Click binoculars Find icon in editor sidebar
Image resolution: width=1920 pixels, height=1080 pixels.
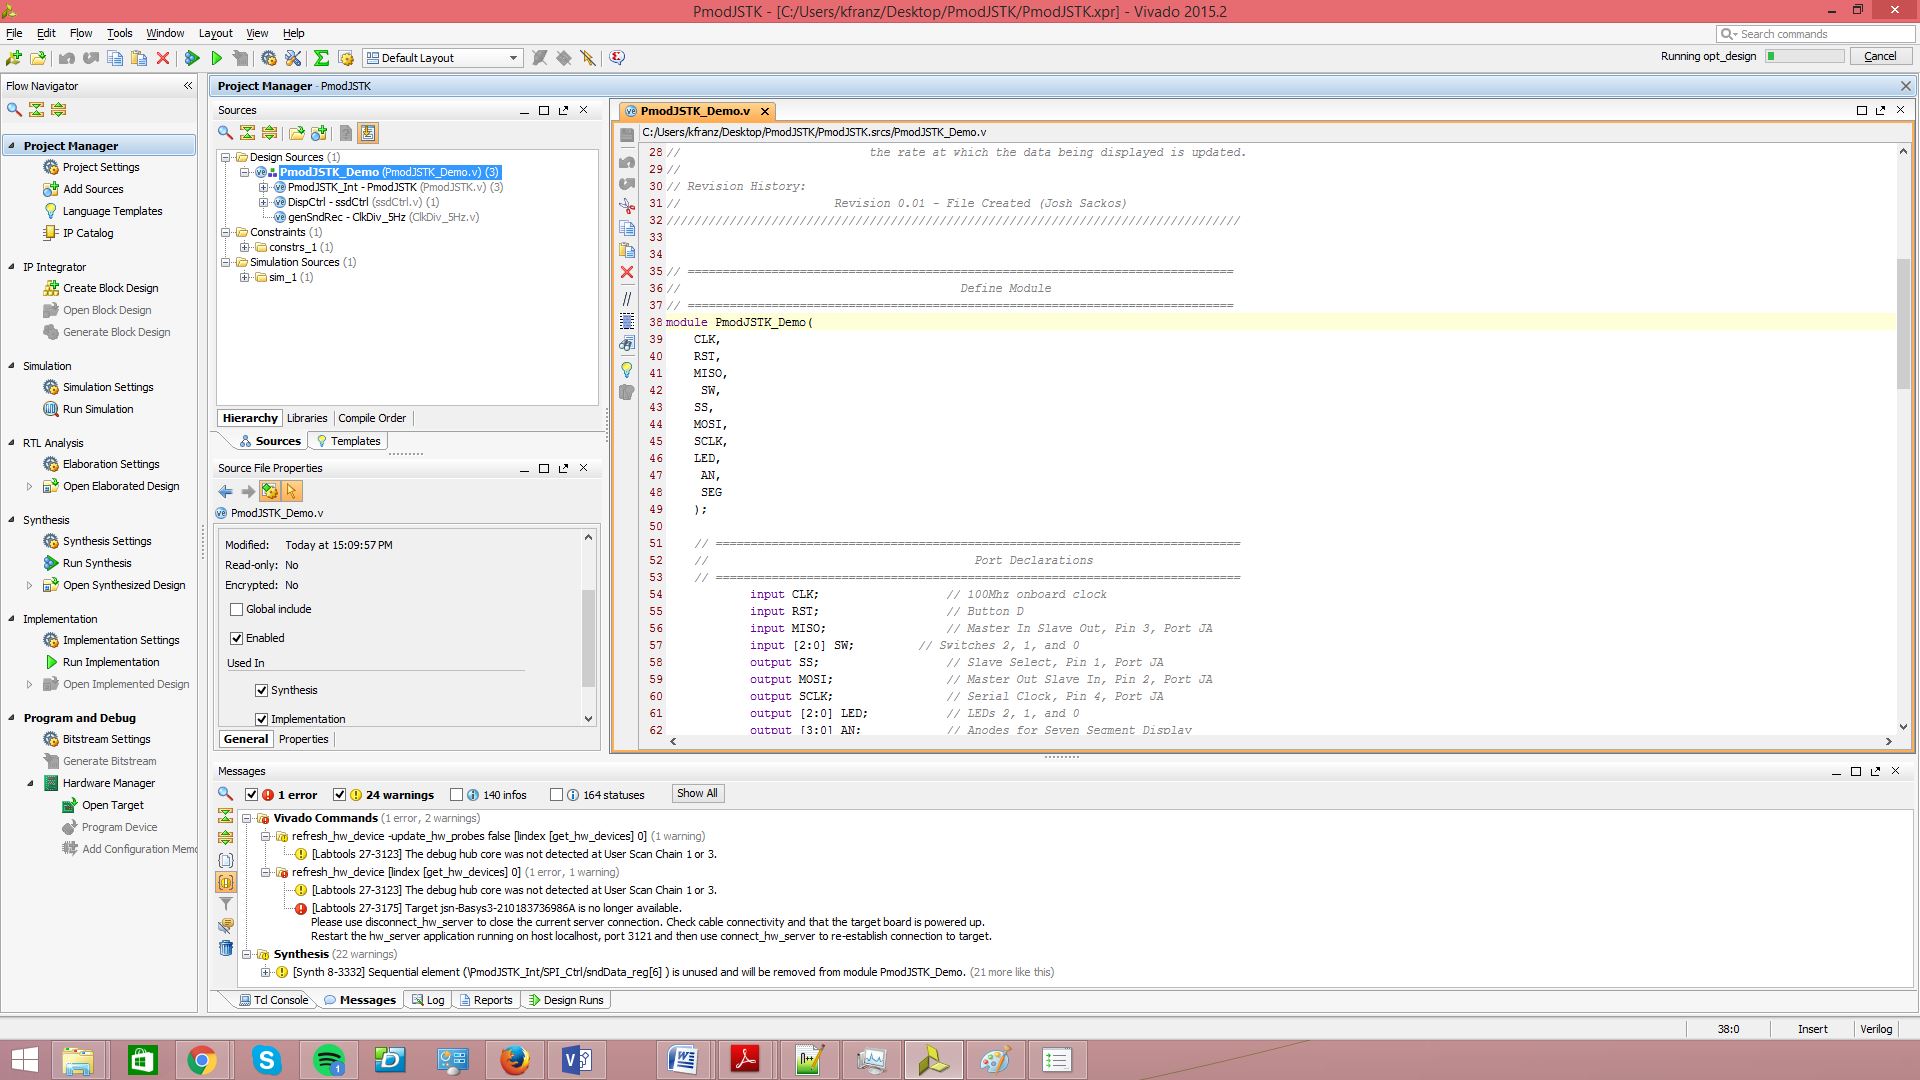click(627, 344)
